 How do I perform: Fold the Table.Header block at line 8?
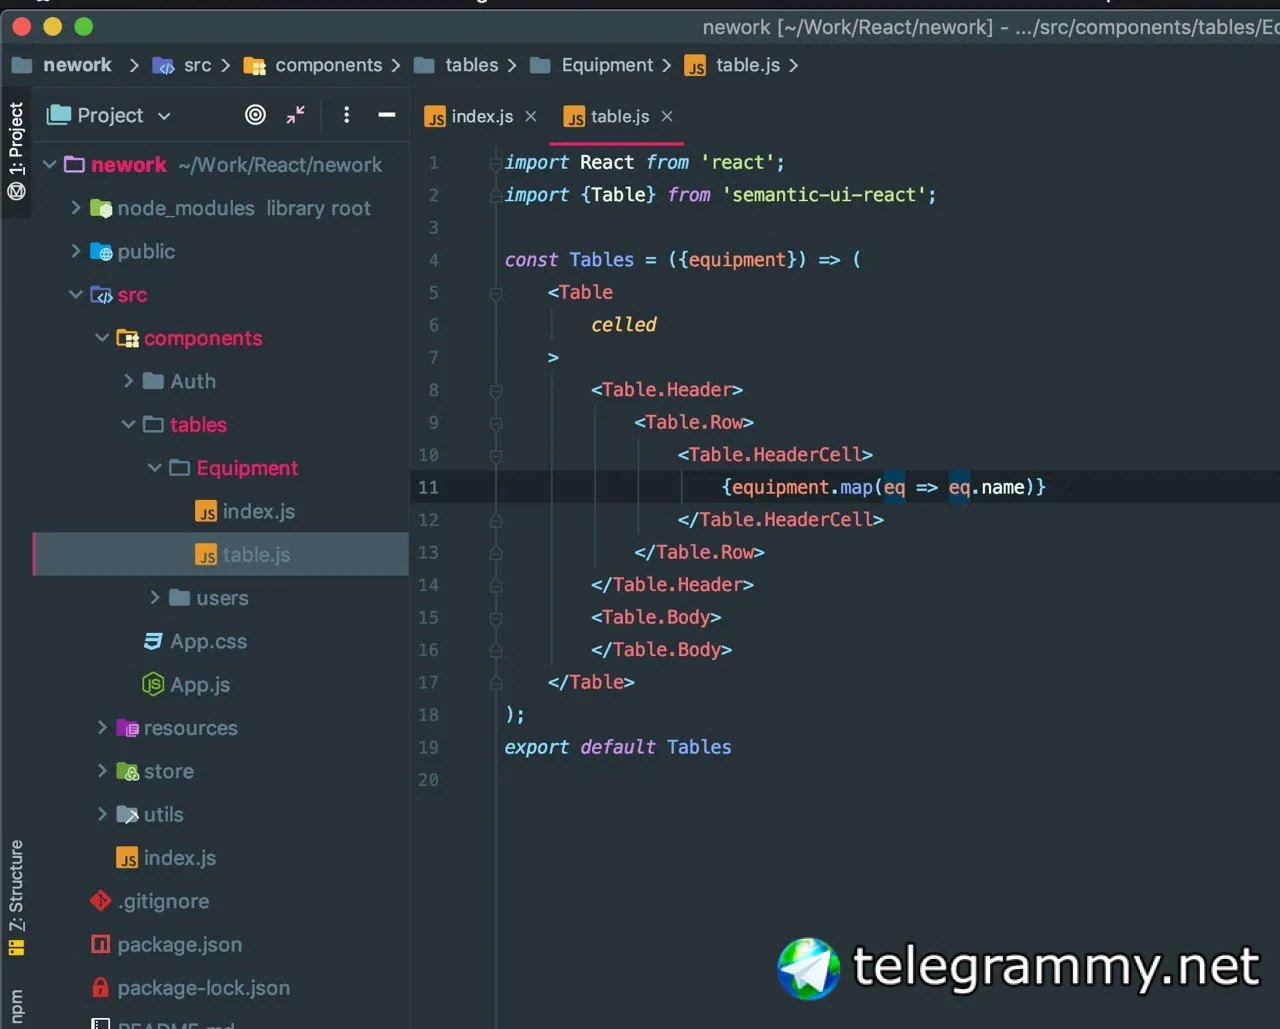[495, 390]
